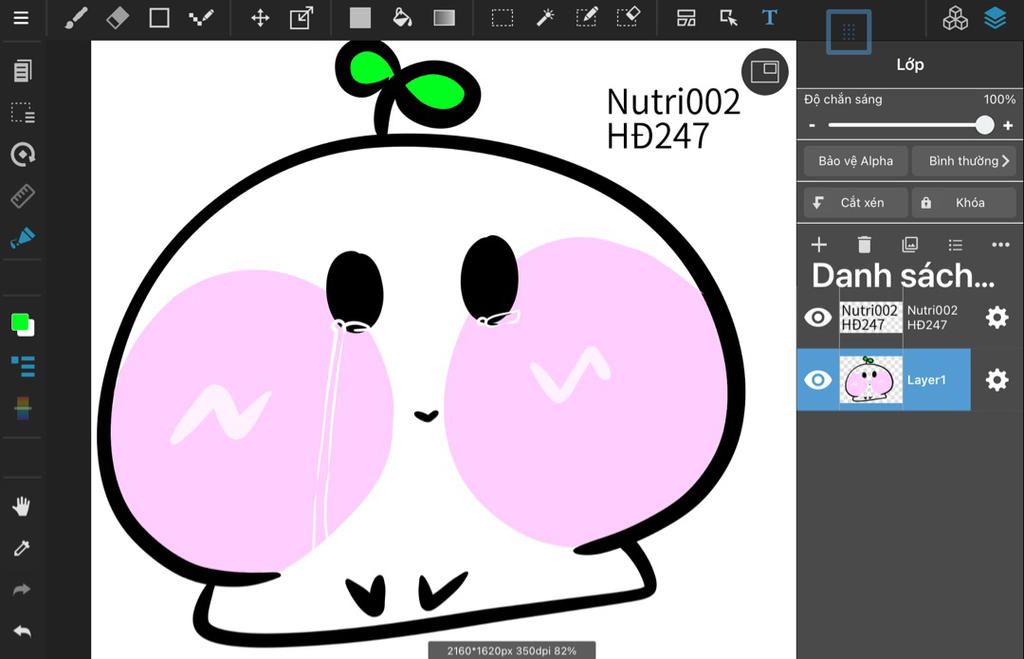Select the selection pen tool
Image resolution: width=1024 pixels, height=659 pixels.
click(586, 18)
